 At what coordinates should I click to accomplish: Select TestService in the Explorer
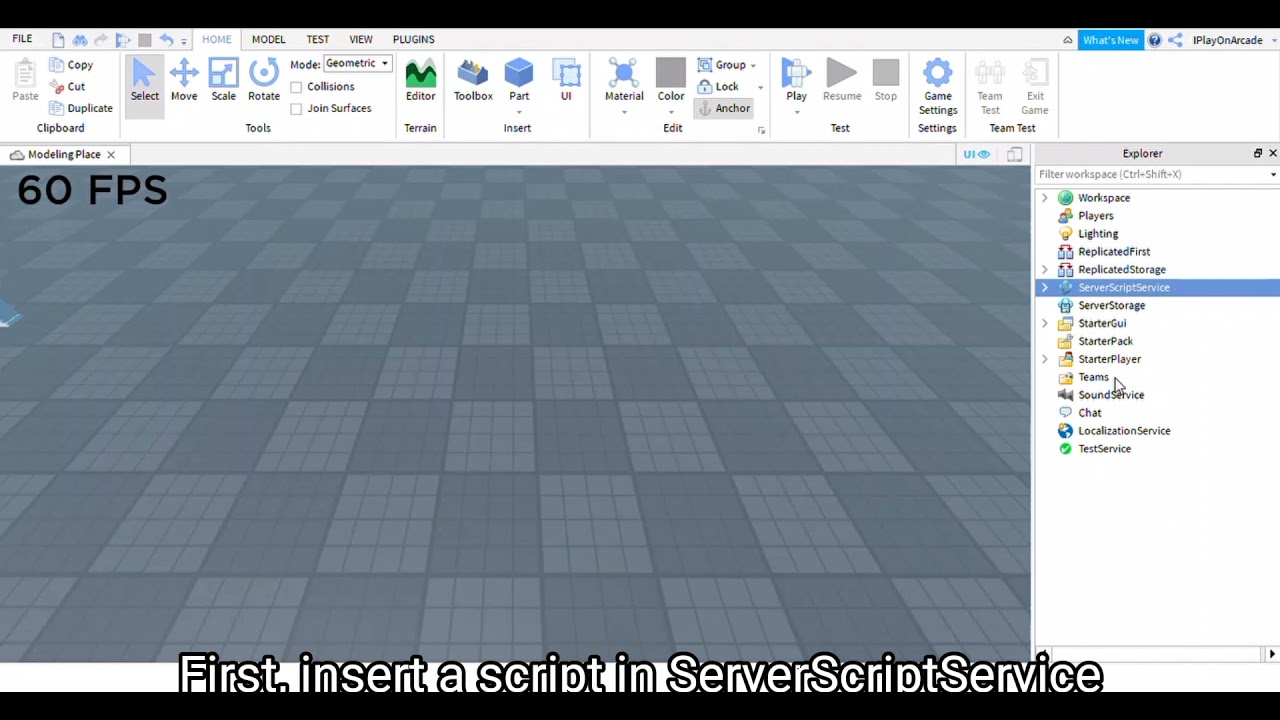(1104, 450)
